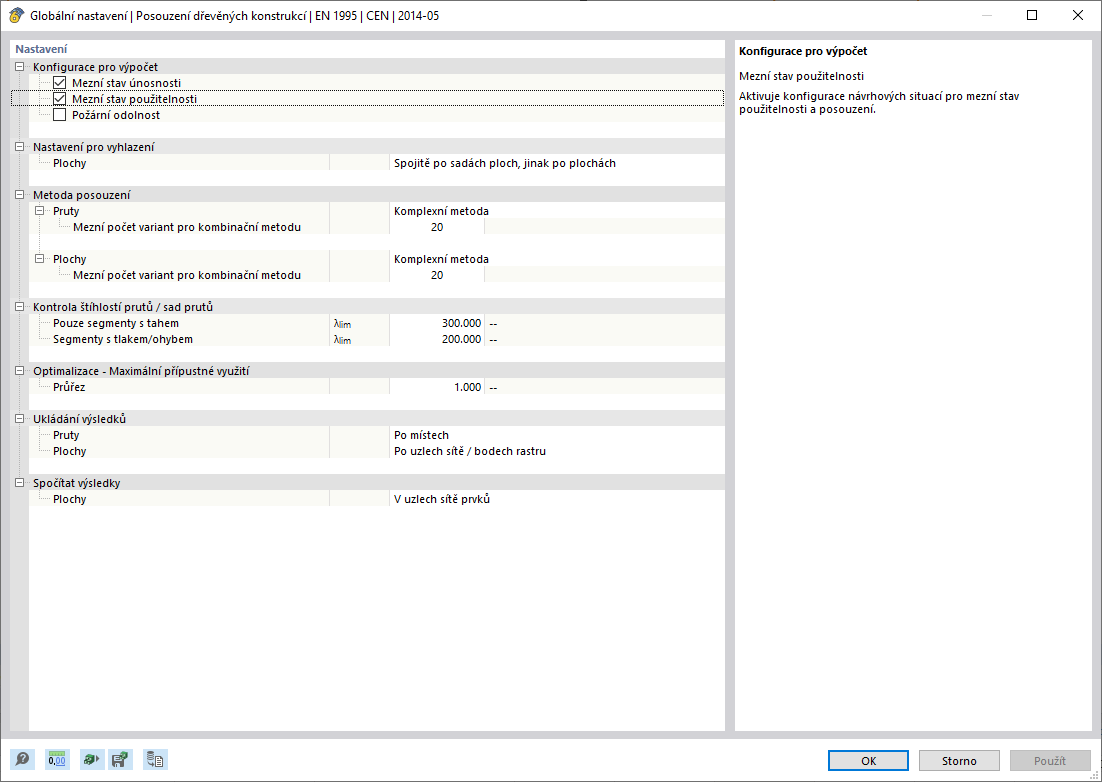Click the λlim symbol for tension segments

pyautogui.click(x=342, y=324)
